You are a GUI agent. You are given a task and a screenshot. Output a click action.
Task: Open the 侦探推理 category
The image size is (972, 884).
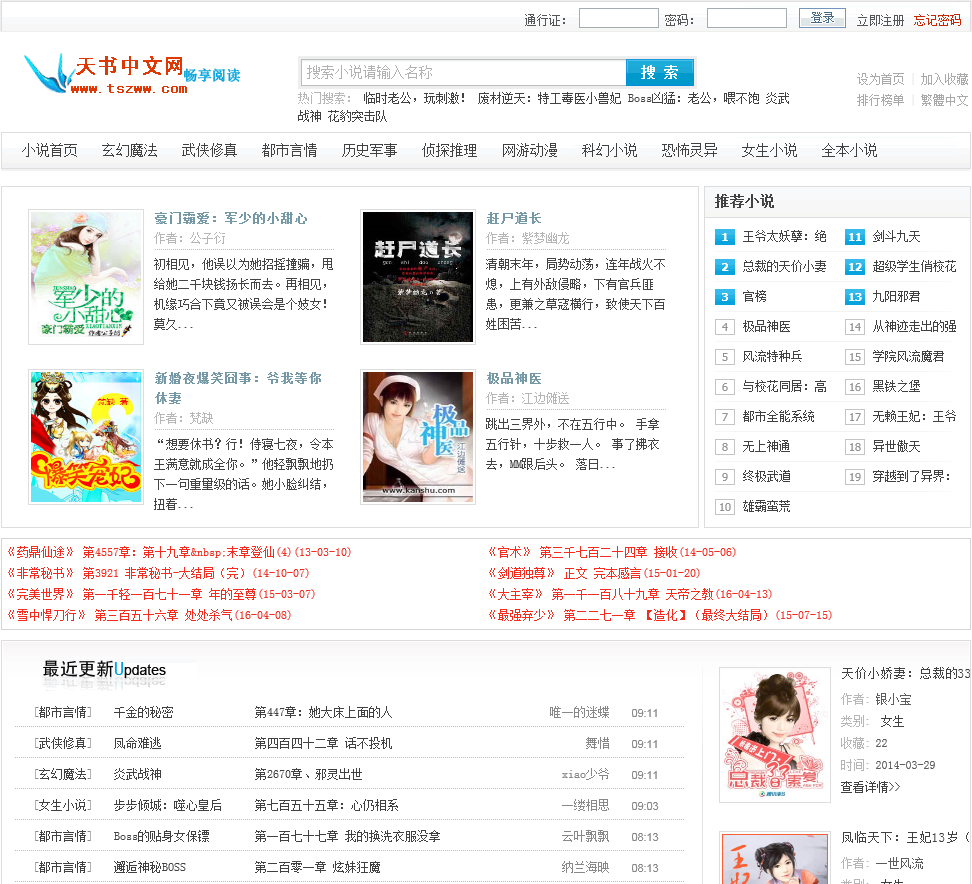click(x=449, y=151)
